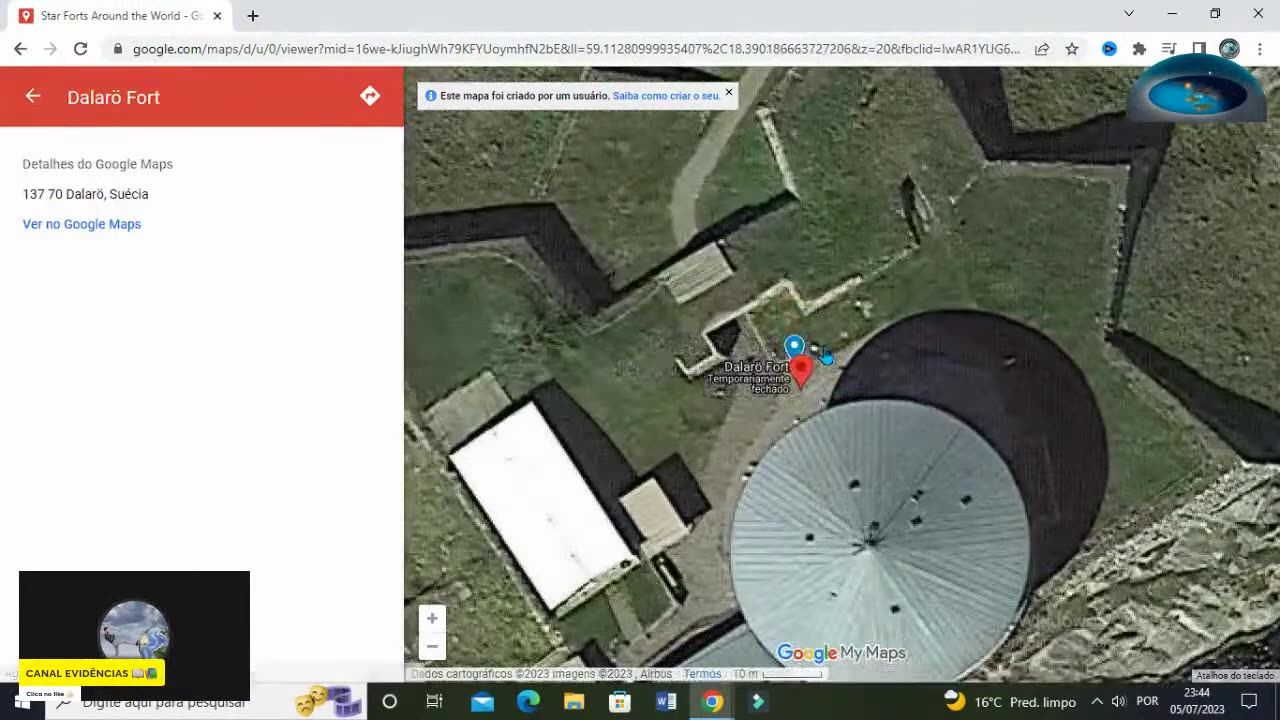This screenshot has height=720, width=1280.
Task: Launch Mail app from taskbar
Action: point(482,702)
